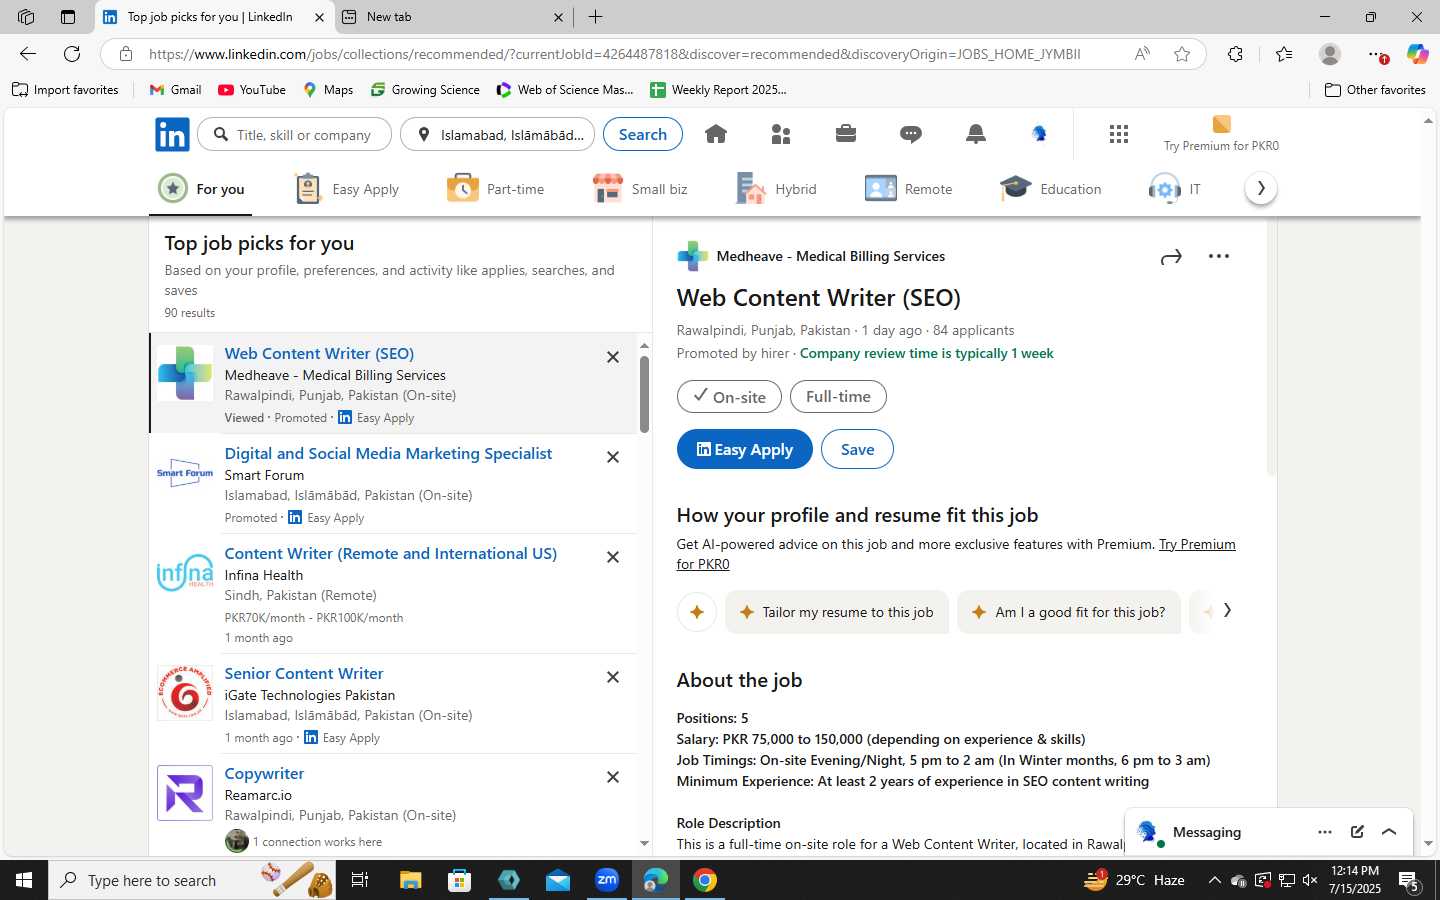Compose a new message in Messaging
1440x900 pixels.
pos(1357,832)
